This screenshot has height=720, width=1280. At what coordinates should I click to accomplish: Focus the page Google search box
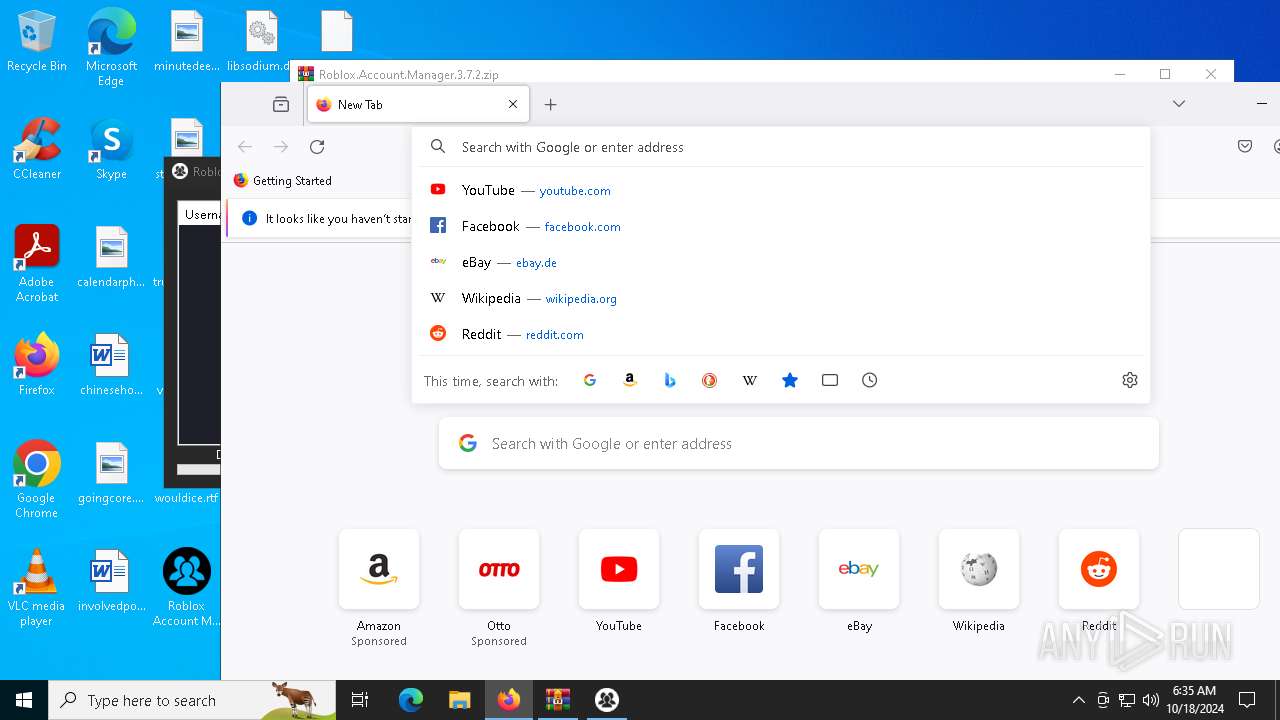[x=798, y=443]
